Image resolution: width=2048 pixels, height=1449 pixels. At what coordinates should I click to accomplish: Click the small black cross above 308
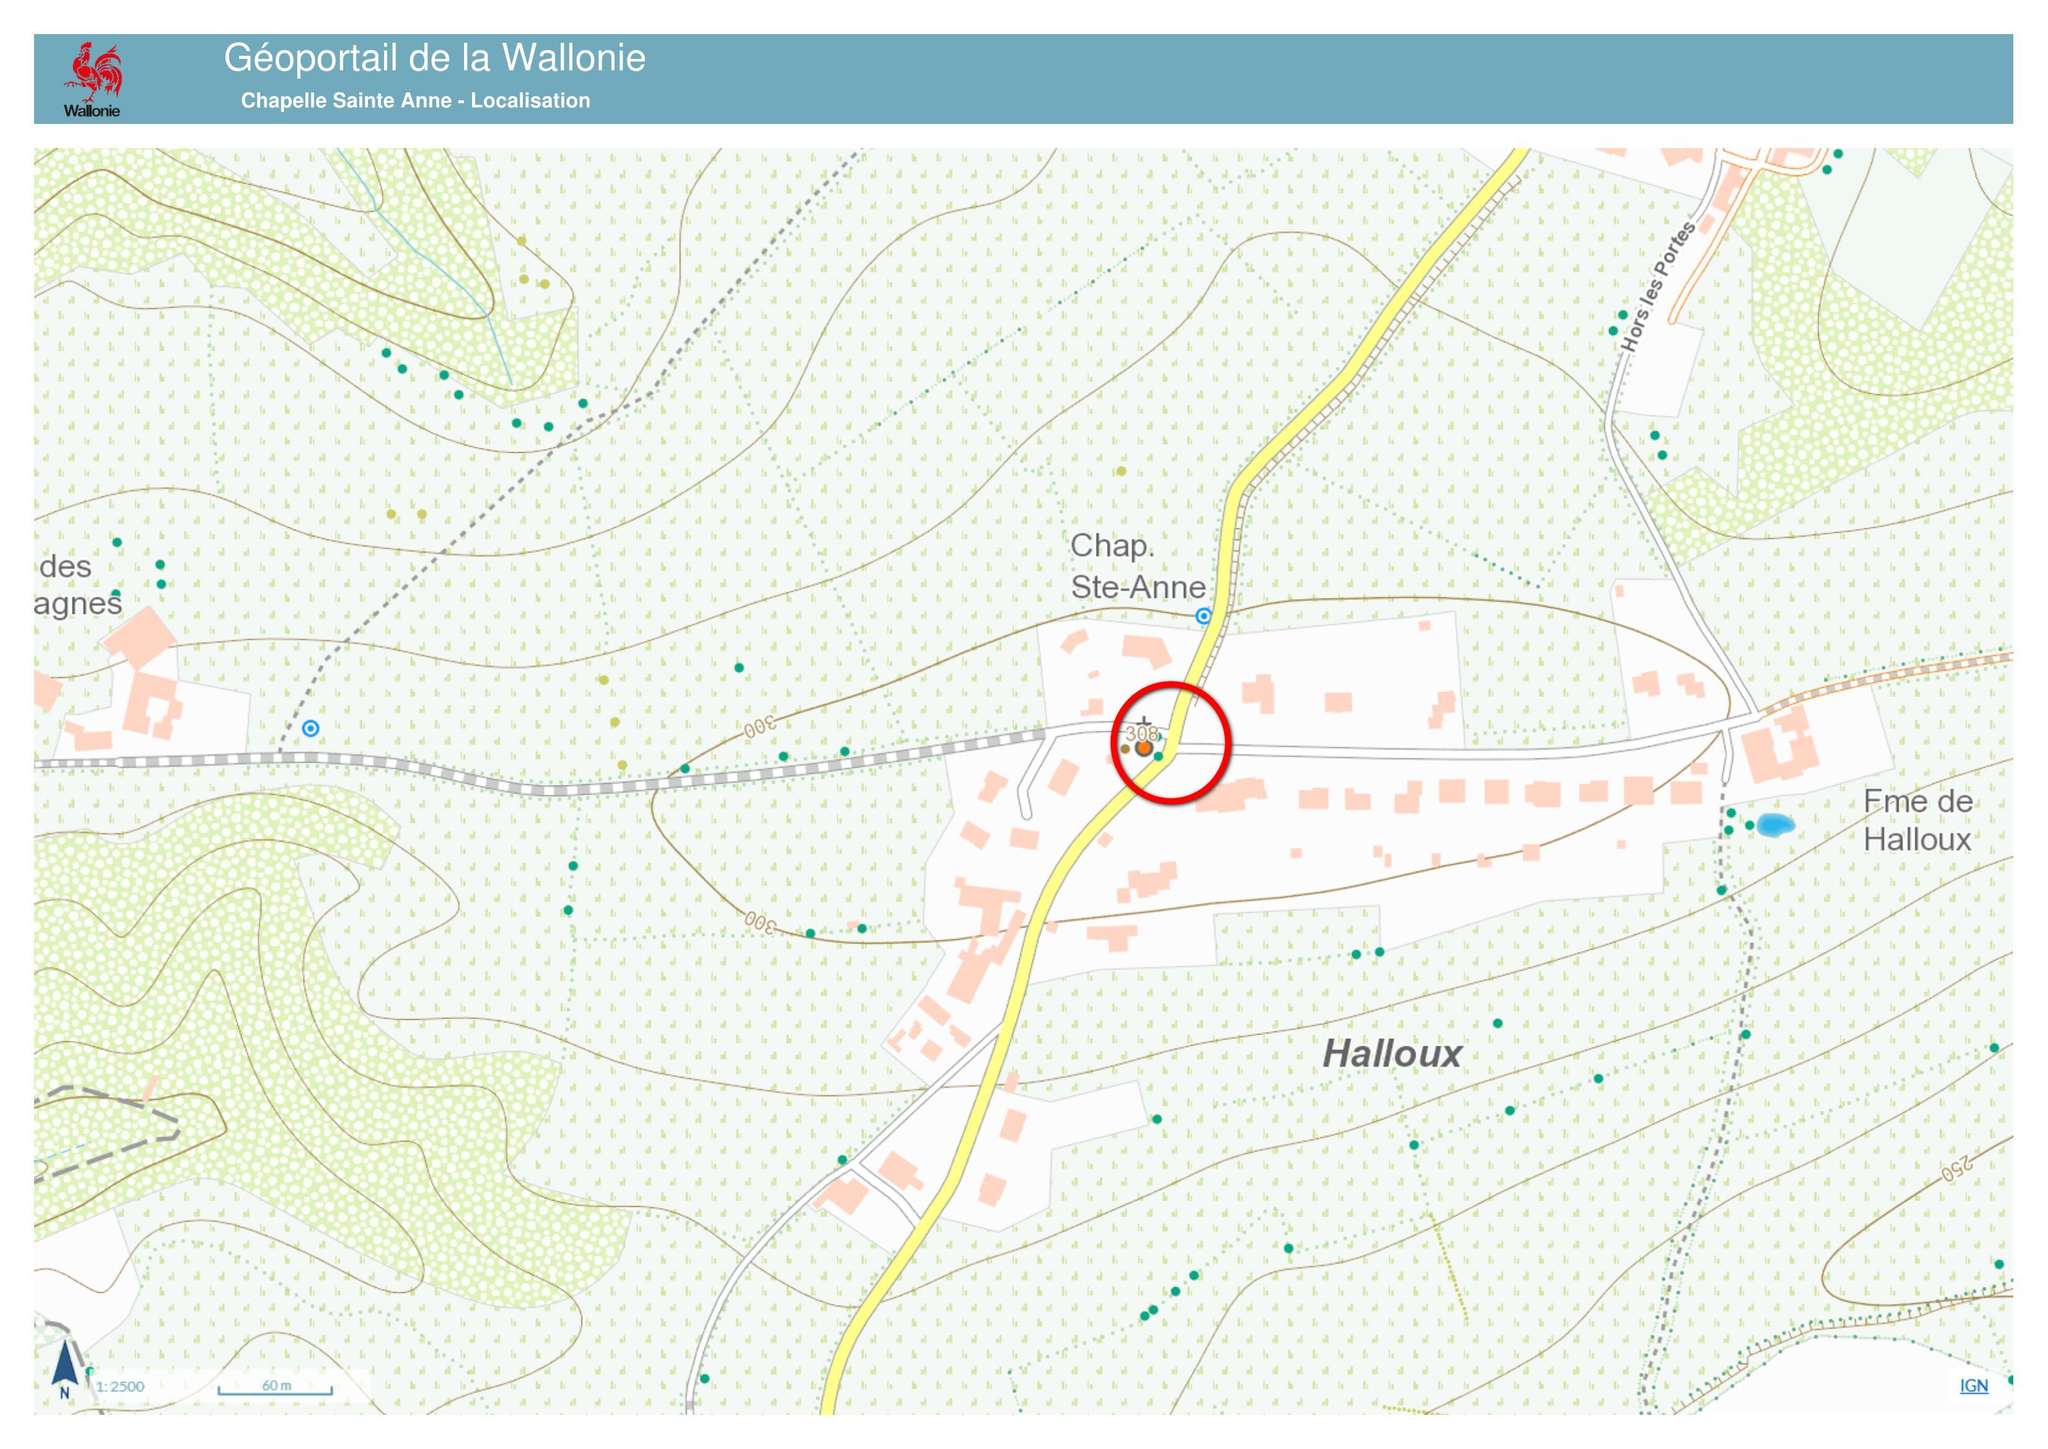[1144, 721]
